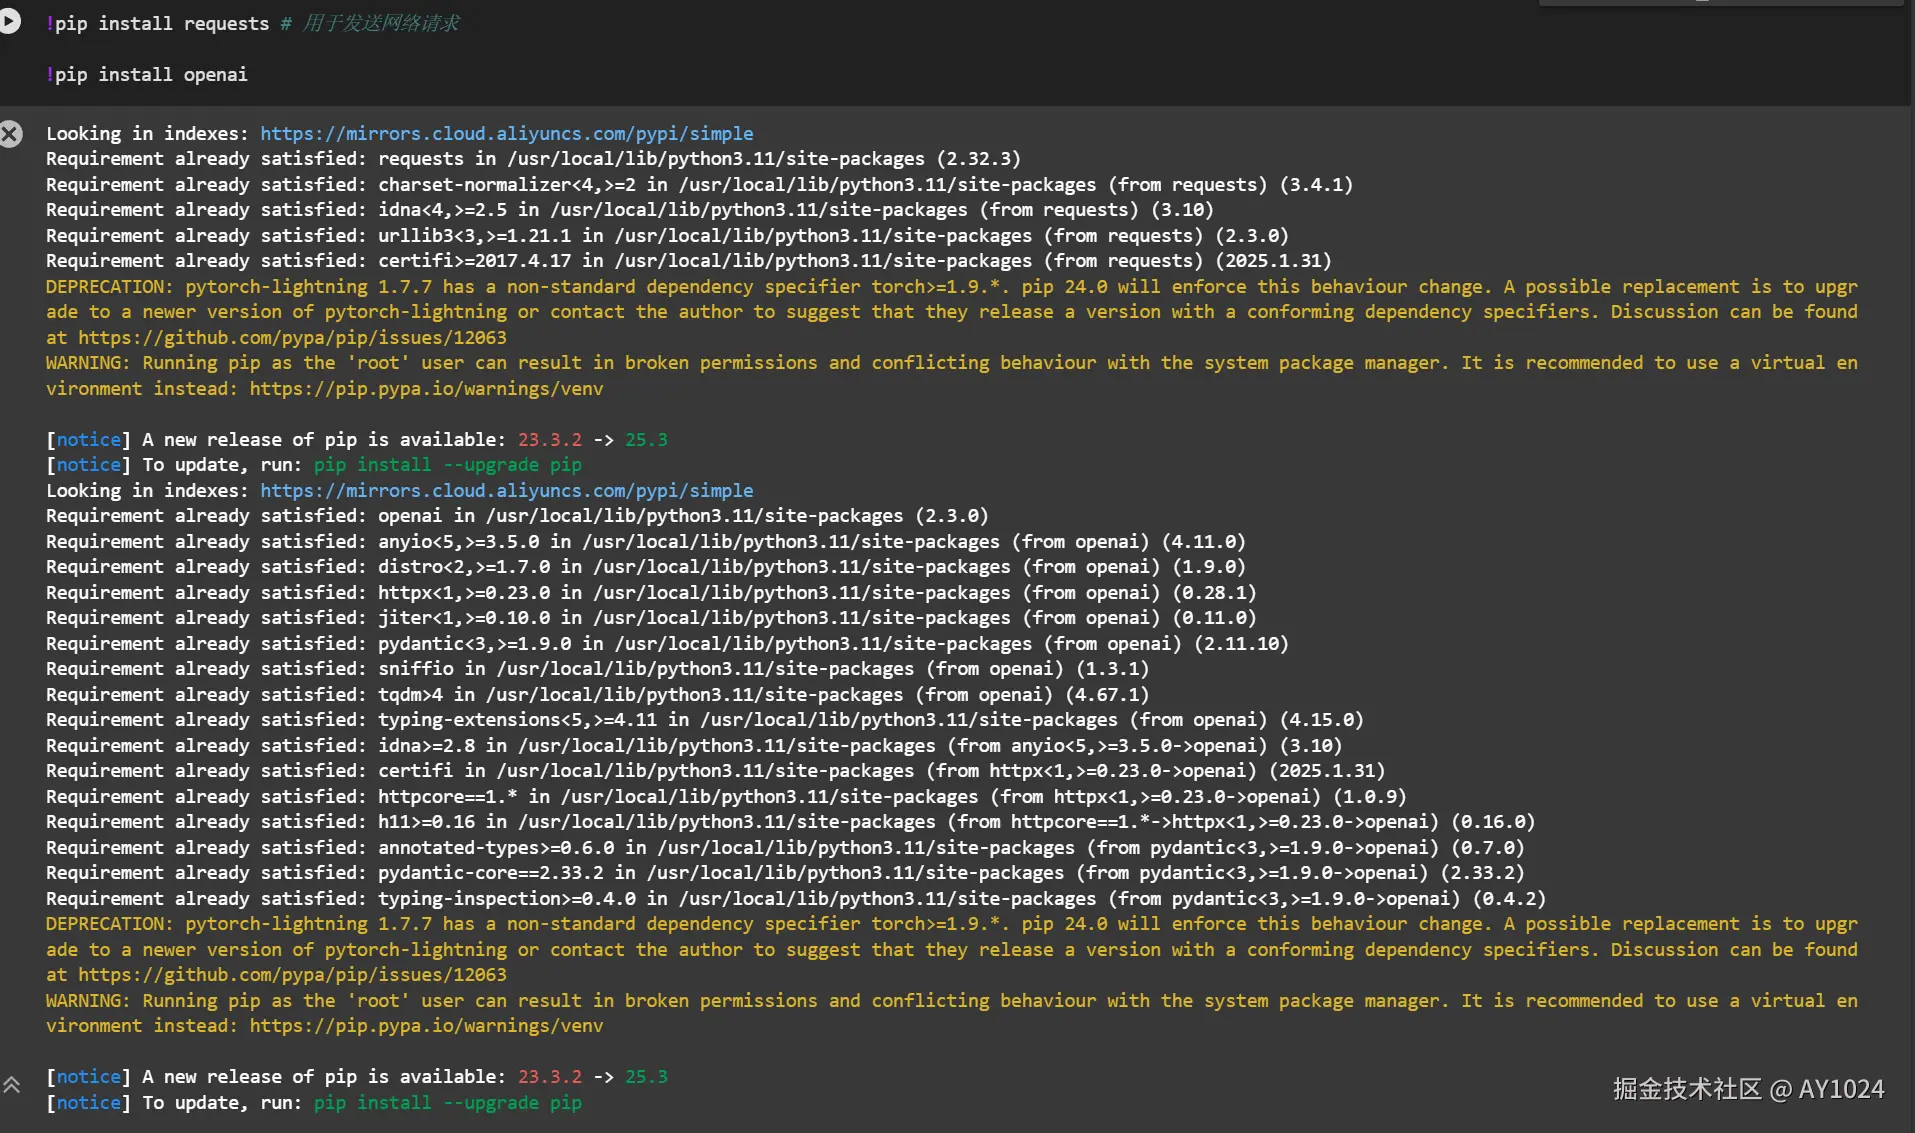
Task: Select the "tqdm>4" requirement line
Action: pyautogui.click(x=598, y=695)
